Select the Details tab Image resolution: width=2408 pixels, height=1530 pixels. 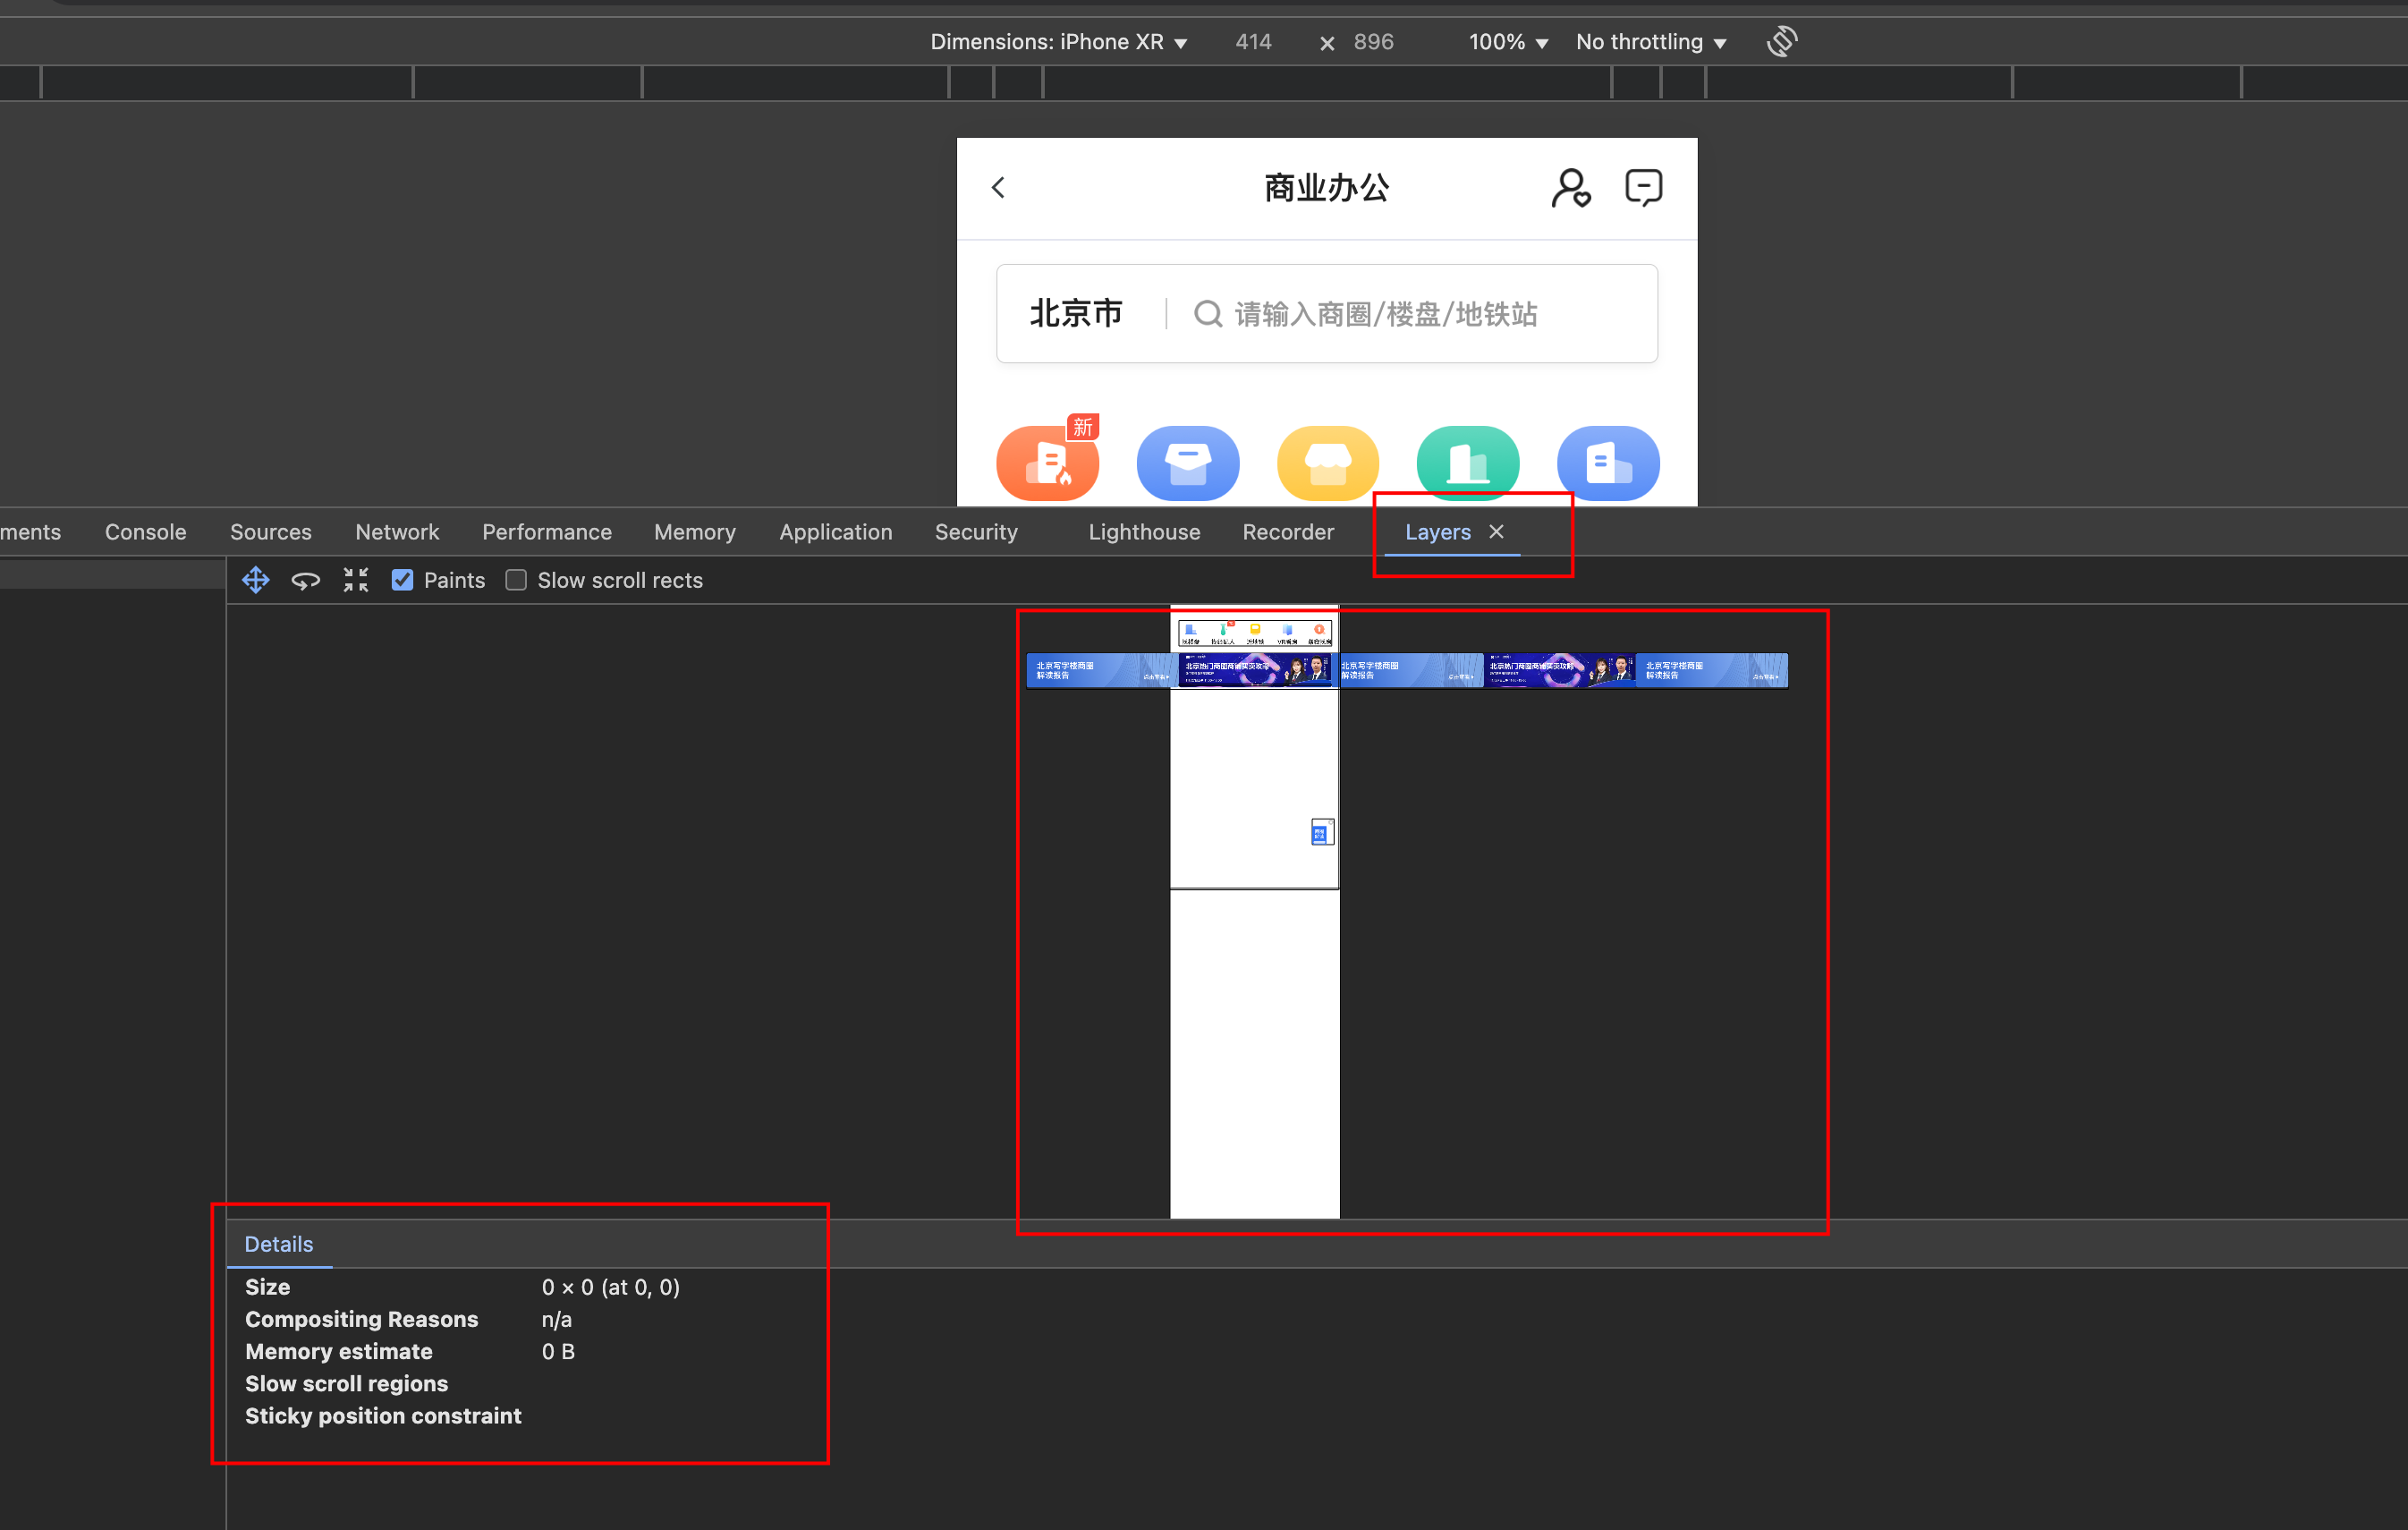tap(279, 1244)
